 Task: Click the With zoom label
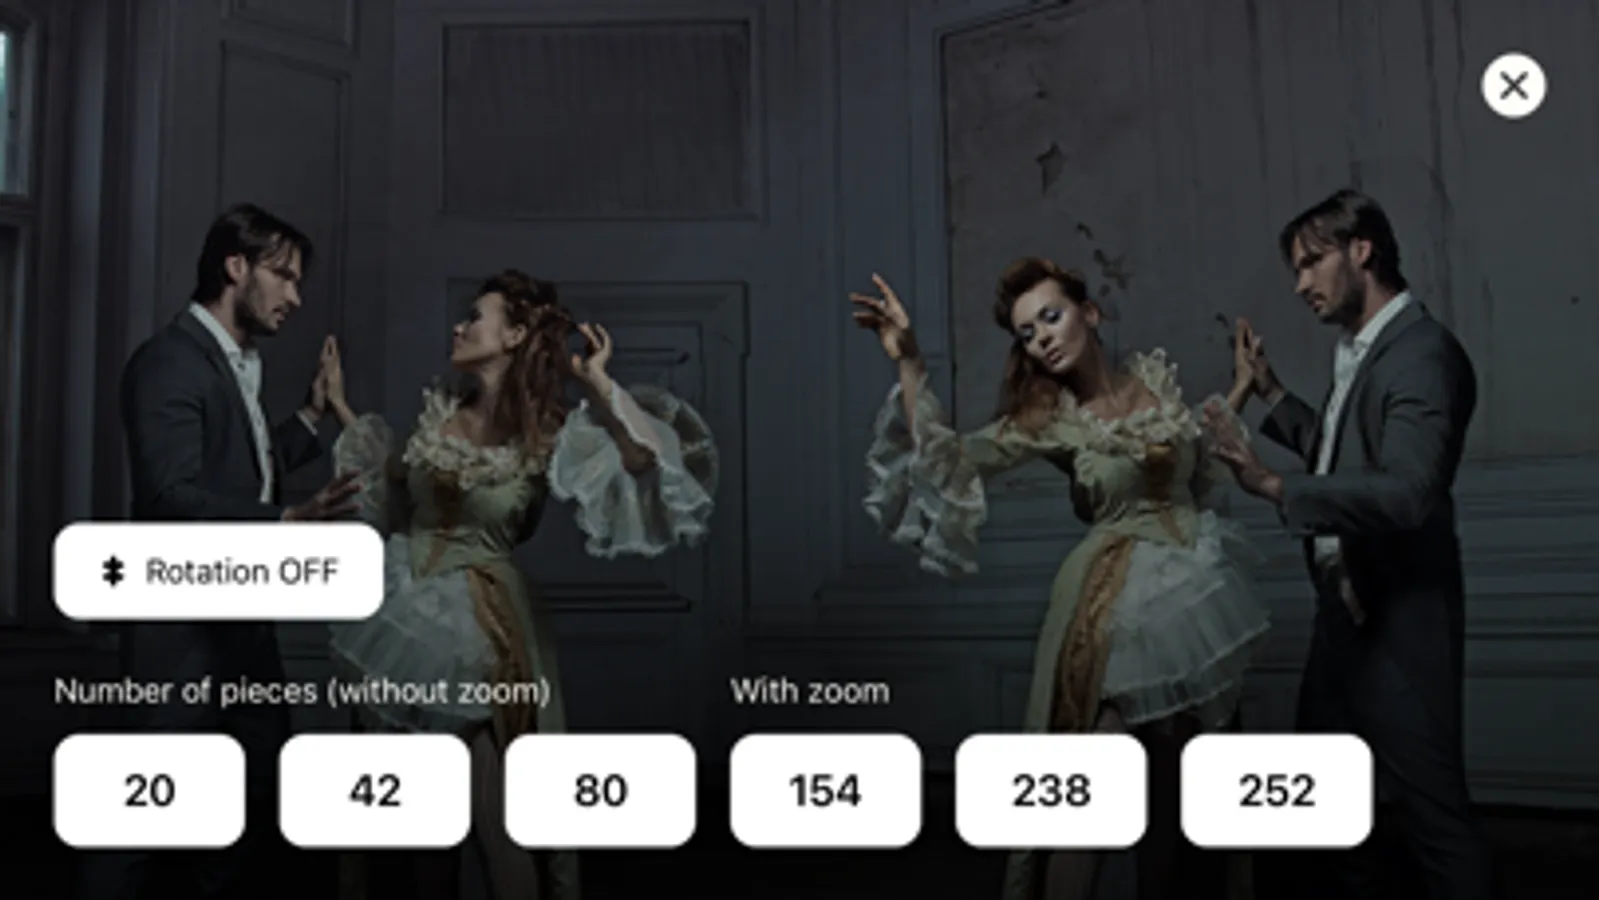point(809,691)
